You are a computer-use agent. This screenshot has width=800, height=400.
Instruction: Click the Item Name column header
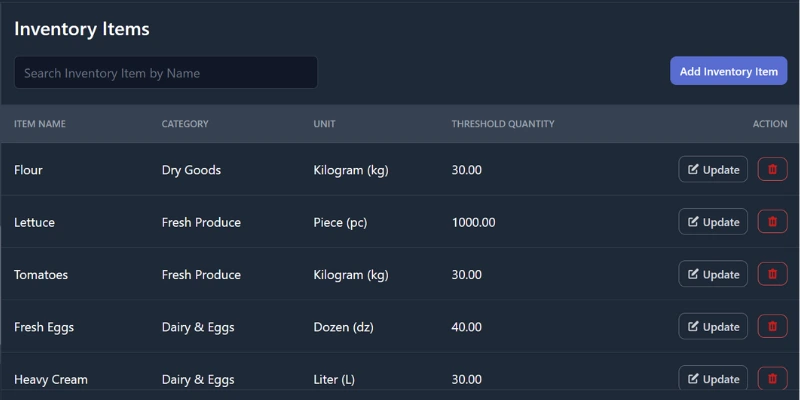(40, 124)
